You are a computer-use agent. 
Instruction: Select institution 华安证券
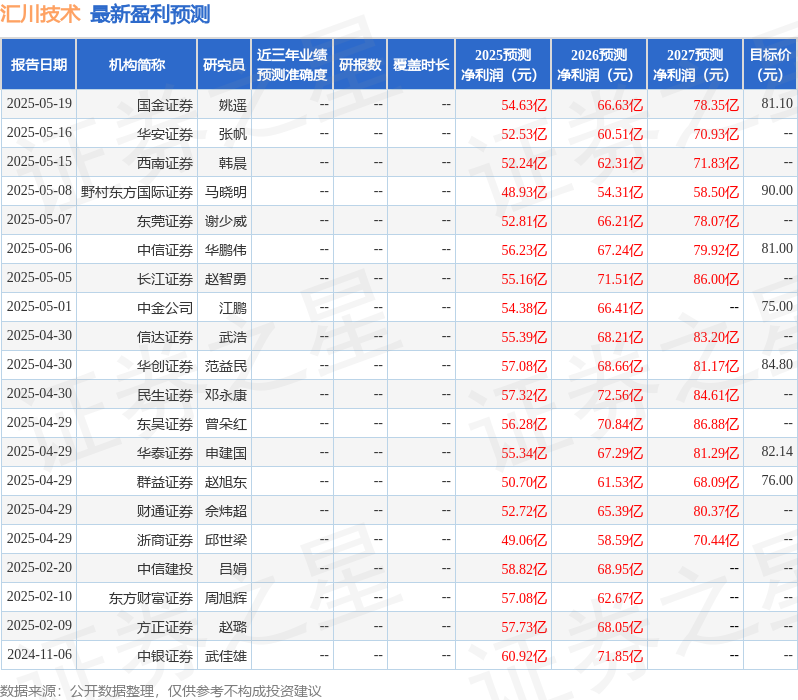pyautogui.click(x=165, y=134)
